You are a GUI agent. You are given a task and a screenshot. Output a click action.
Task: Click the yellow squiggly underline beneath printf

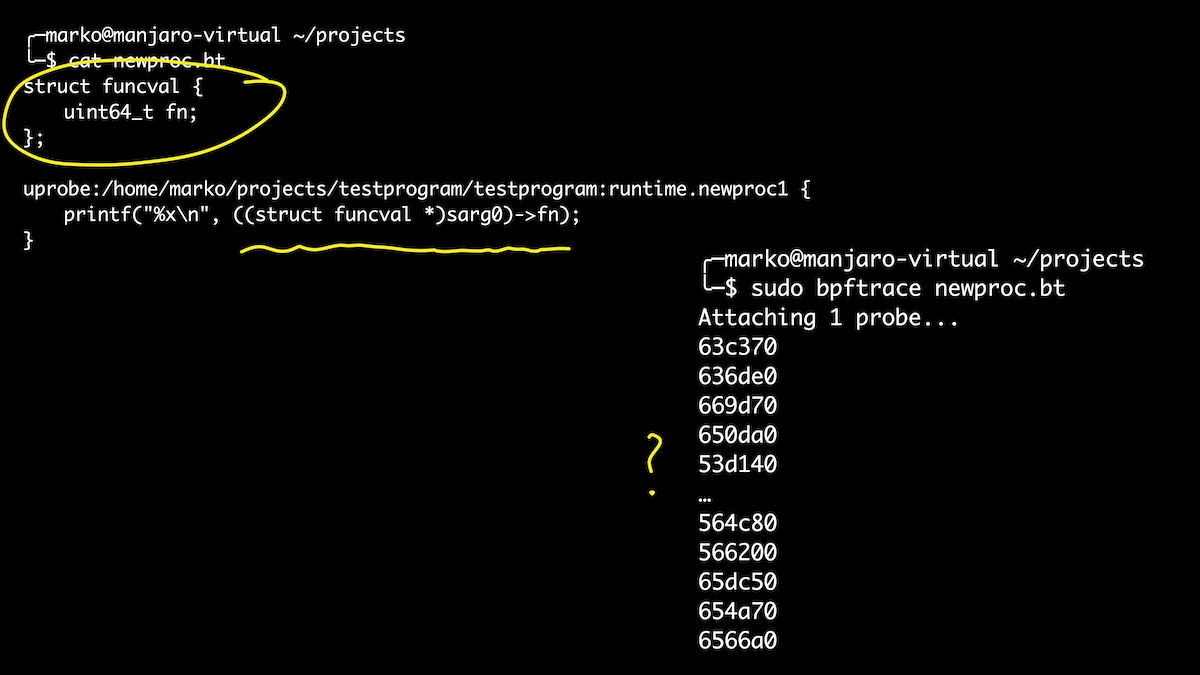(x=405, y=248)
